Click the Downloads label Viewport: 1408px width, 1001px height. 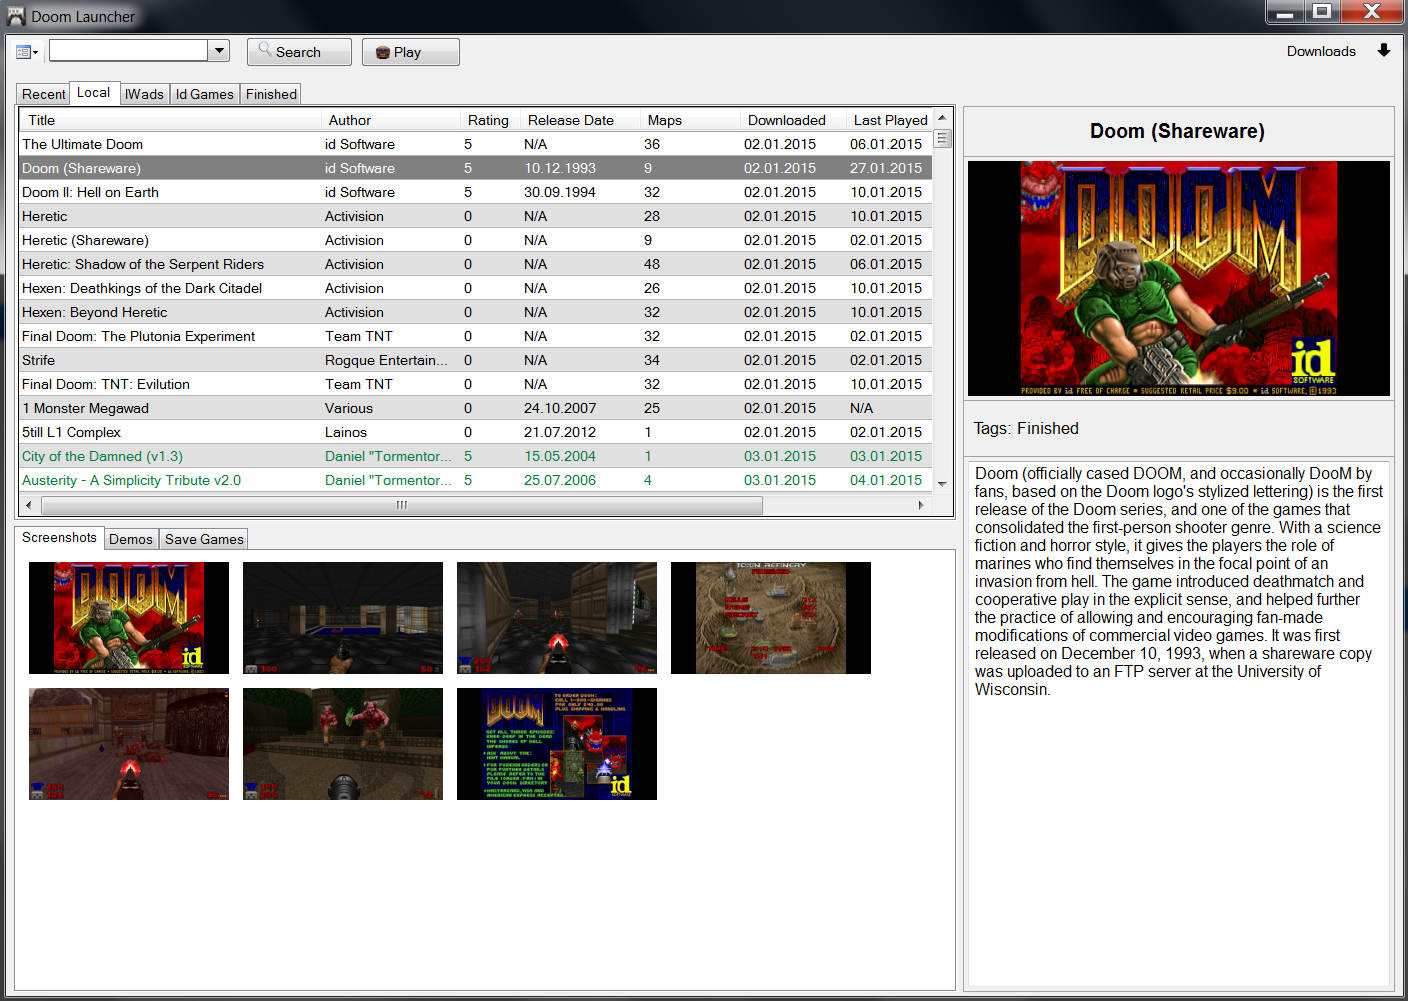pyautogui.click(x=1321, y=51)
